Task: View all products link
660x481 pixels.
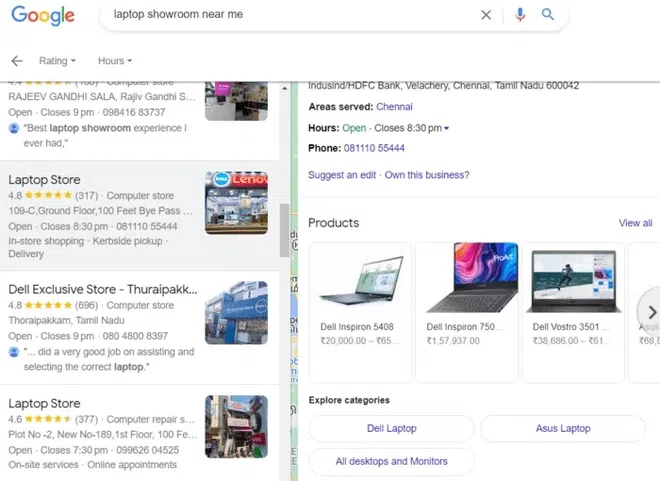Action: point(635,223)
